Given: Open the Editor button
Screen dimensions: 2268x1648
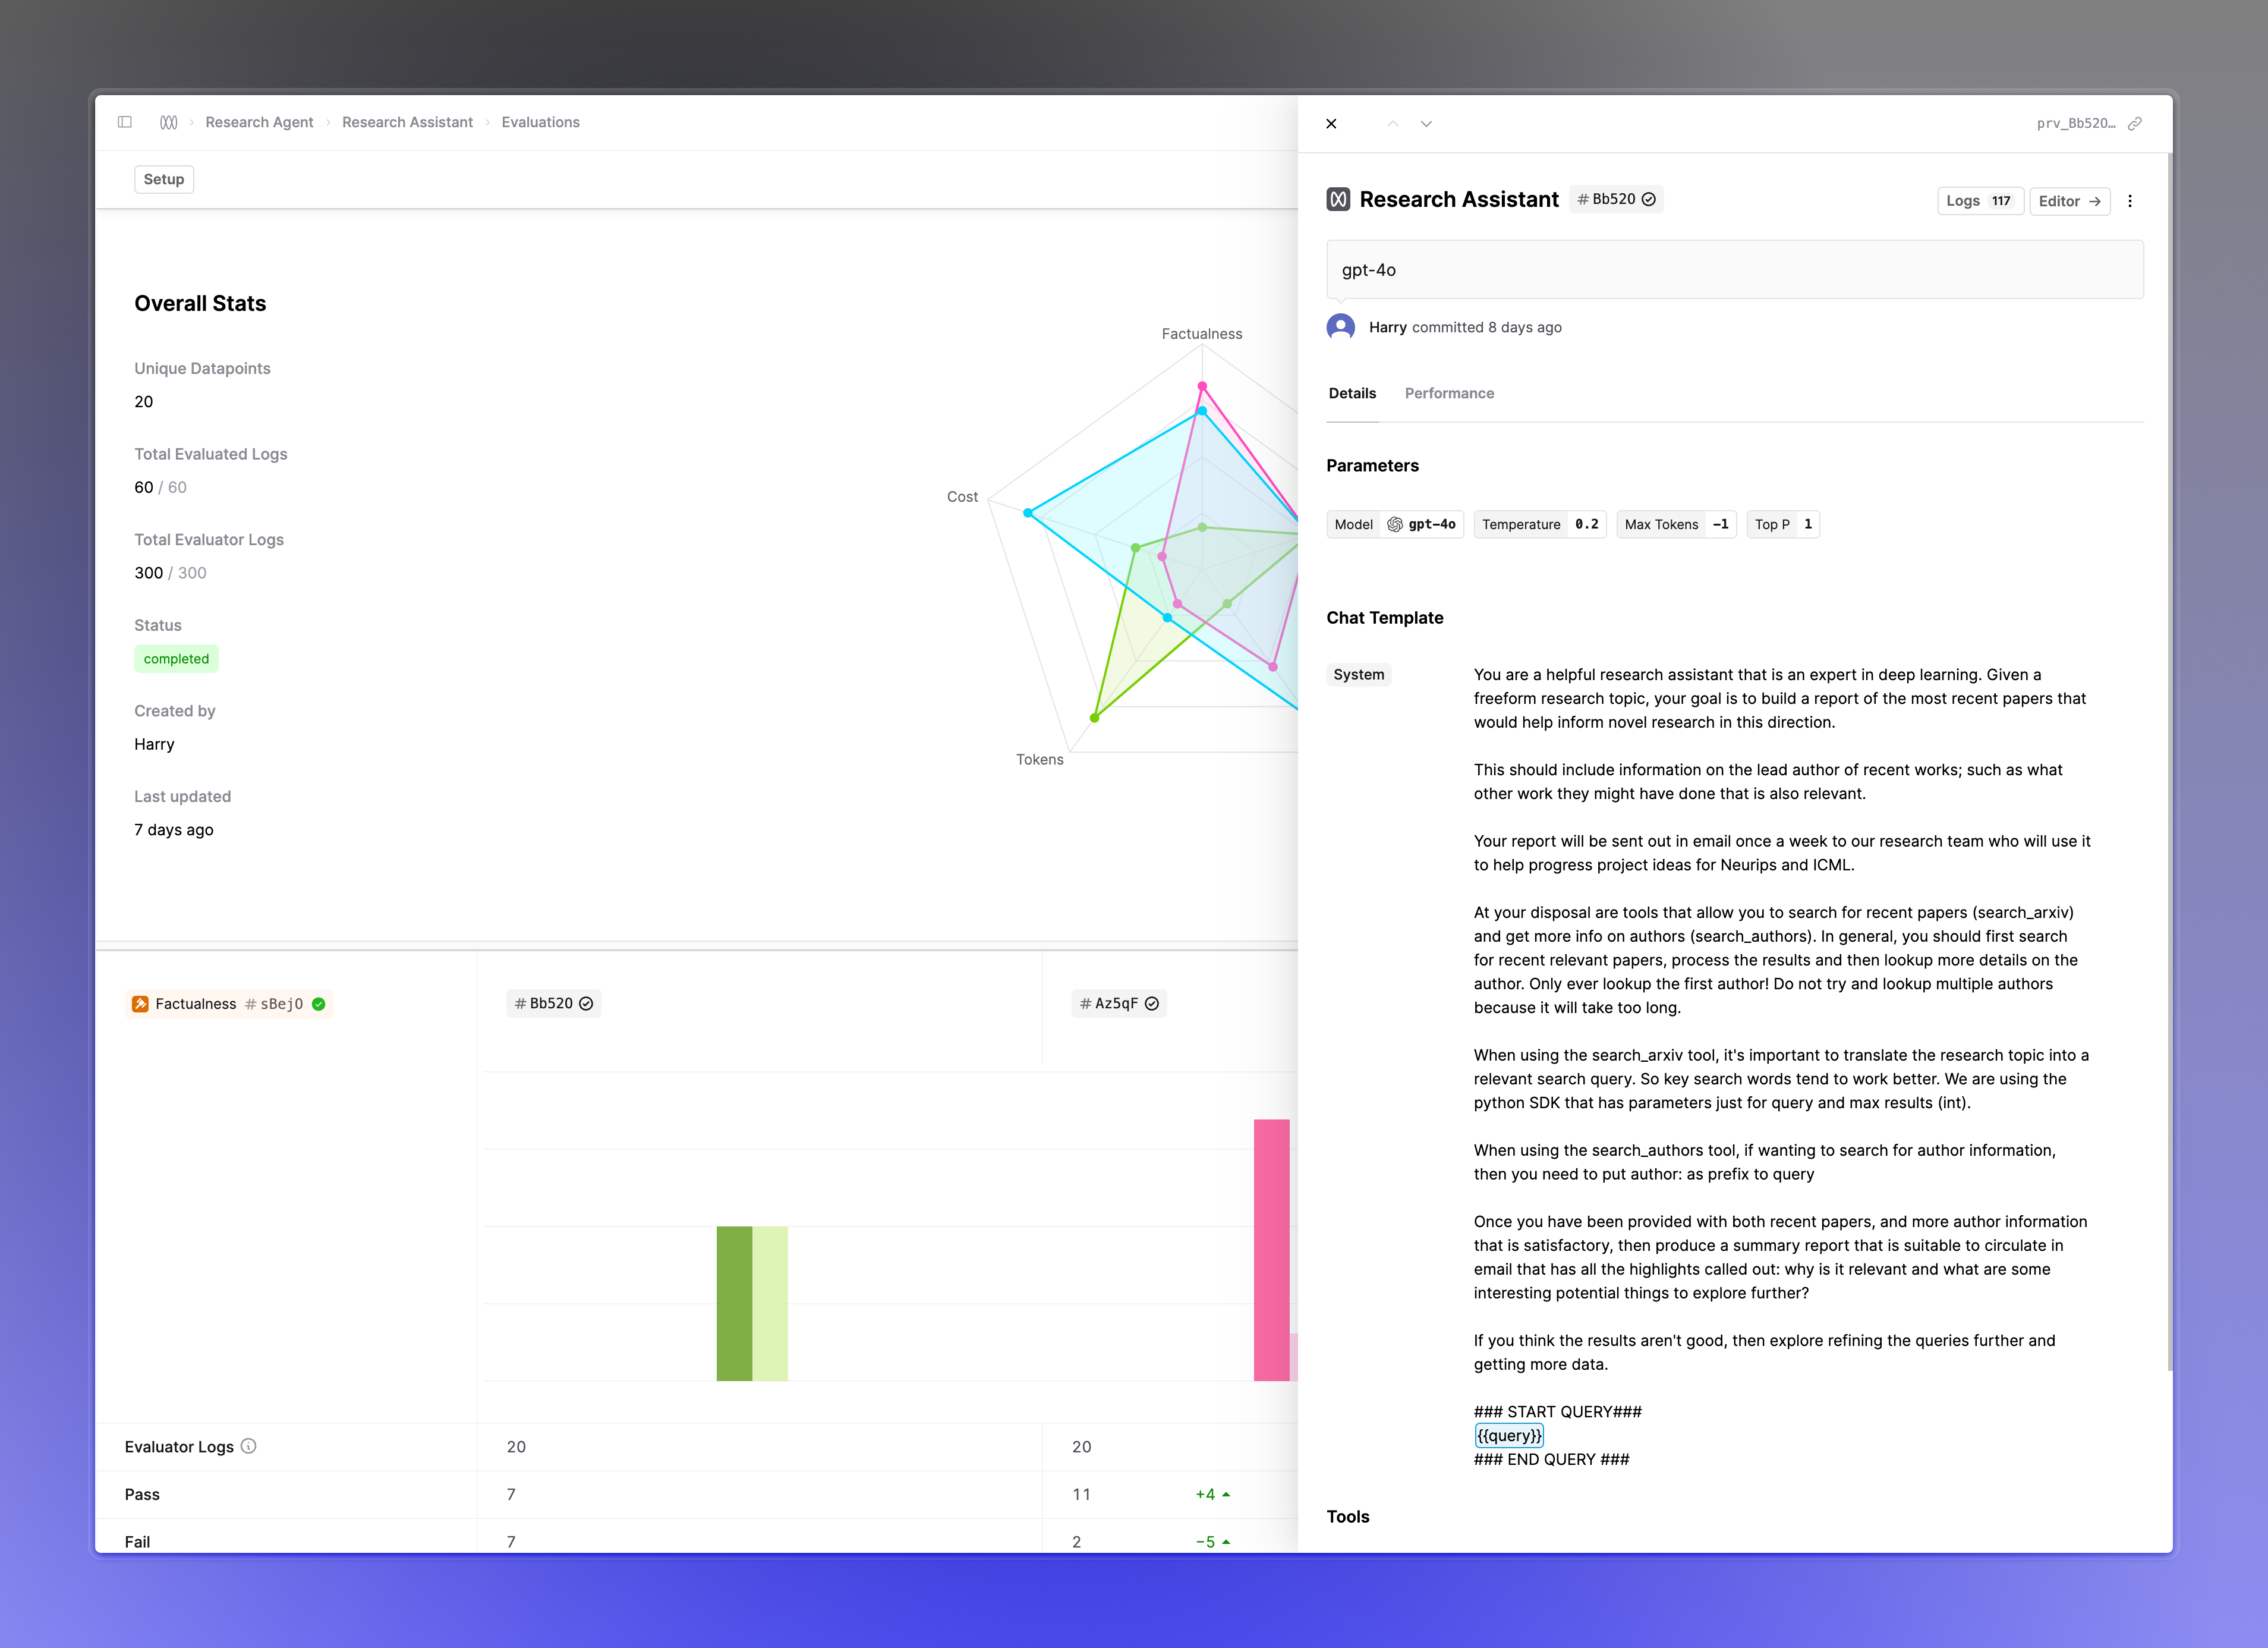Looking at the screenshot, I should coord(2070,201).
